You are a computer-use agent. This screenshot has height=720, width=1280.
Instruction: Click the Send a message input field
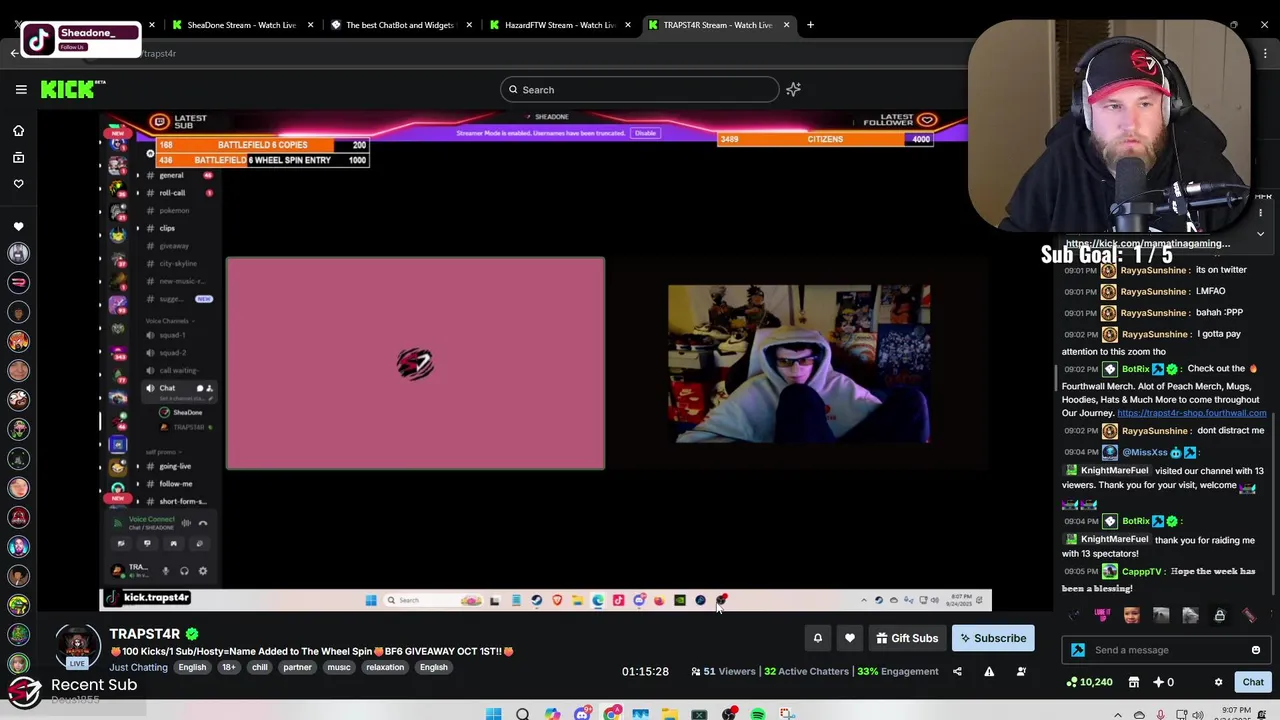point(1168,650)
